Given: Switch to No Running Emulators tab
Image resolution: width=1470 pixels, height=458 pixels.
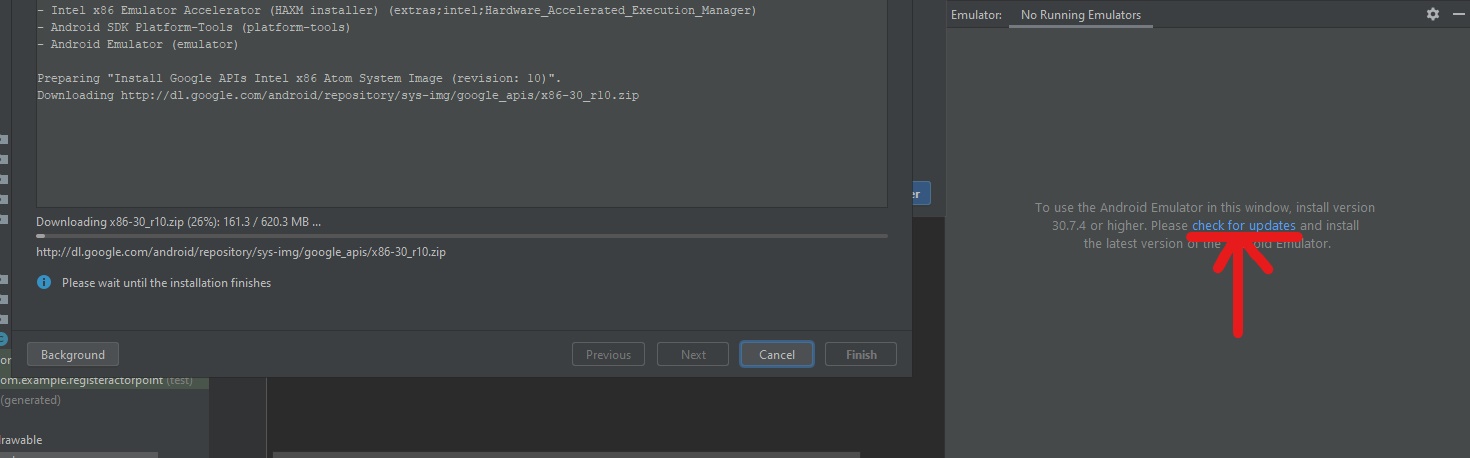Looking at the screenshot, I should pyautogui.click(x=1080, y=15).
